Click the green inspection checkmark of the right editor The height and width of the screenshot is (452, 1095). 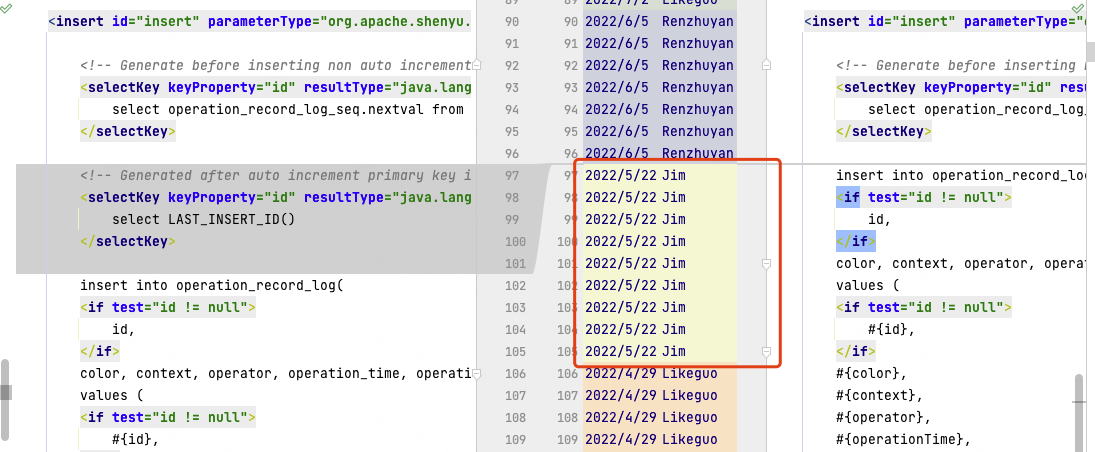[x=1076, y=8]
